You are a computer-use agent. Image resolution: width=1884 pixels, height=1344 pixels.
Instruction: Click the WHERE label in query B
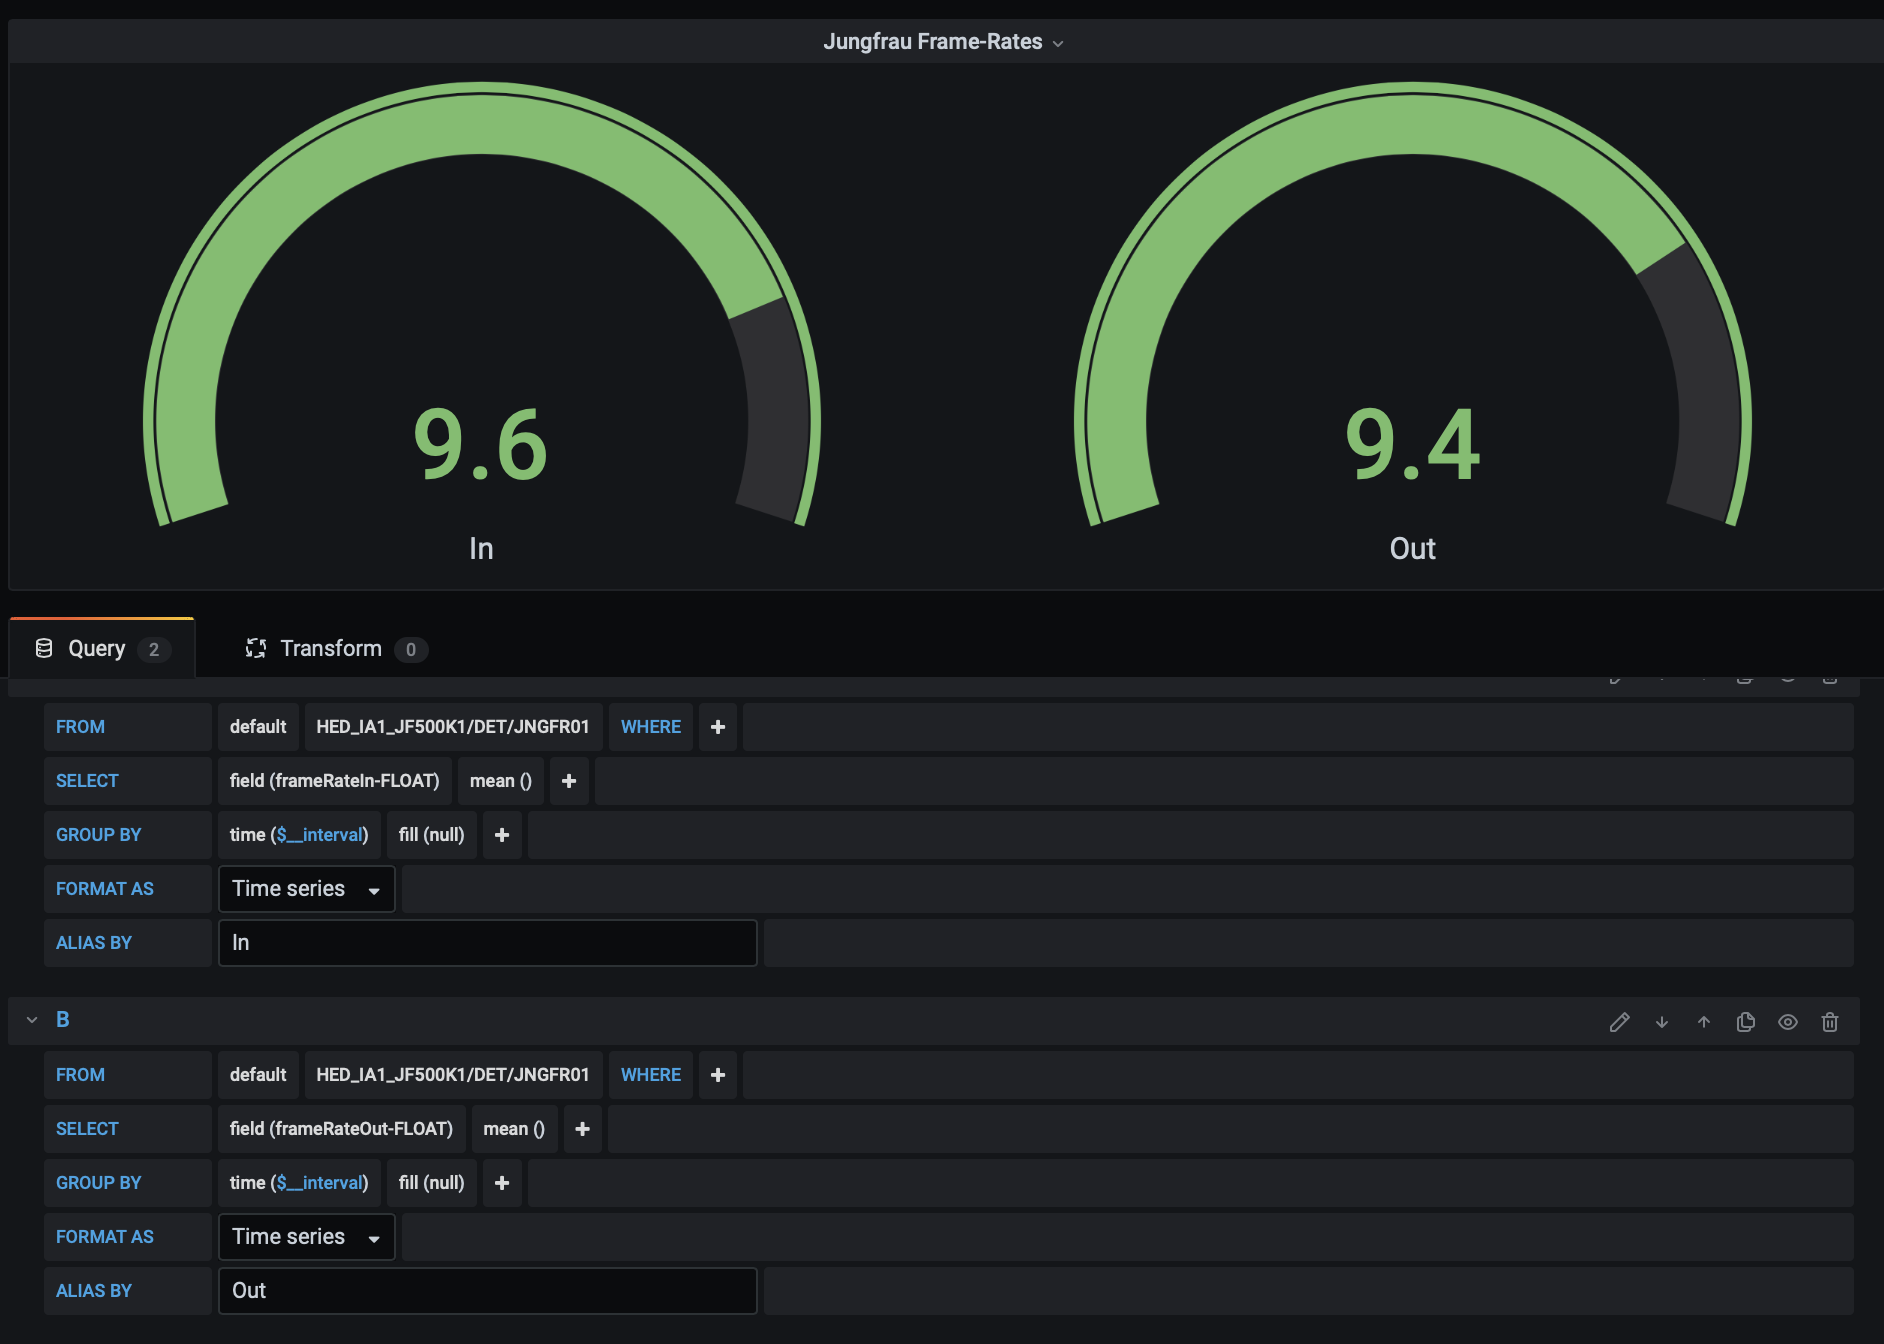click(x=651, y=1075)
